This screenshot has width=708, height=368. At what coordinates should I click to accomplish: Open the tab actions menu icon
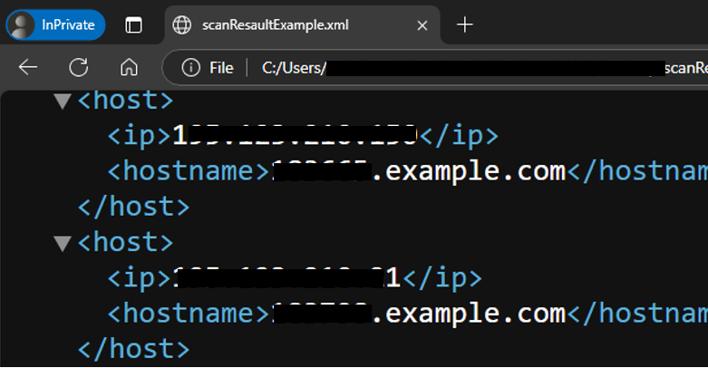tap(133, 25)
